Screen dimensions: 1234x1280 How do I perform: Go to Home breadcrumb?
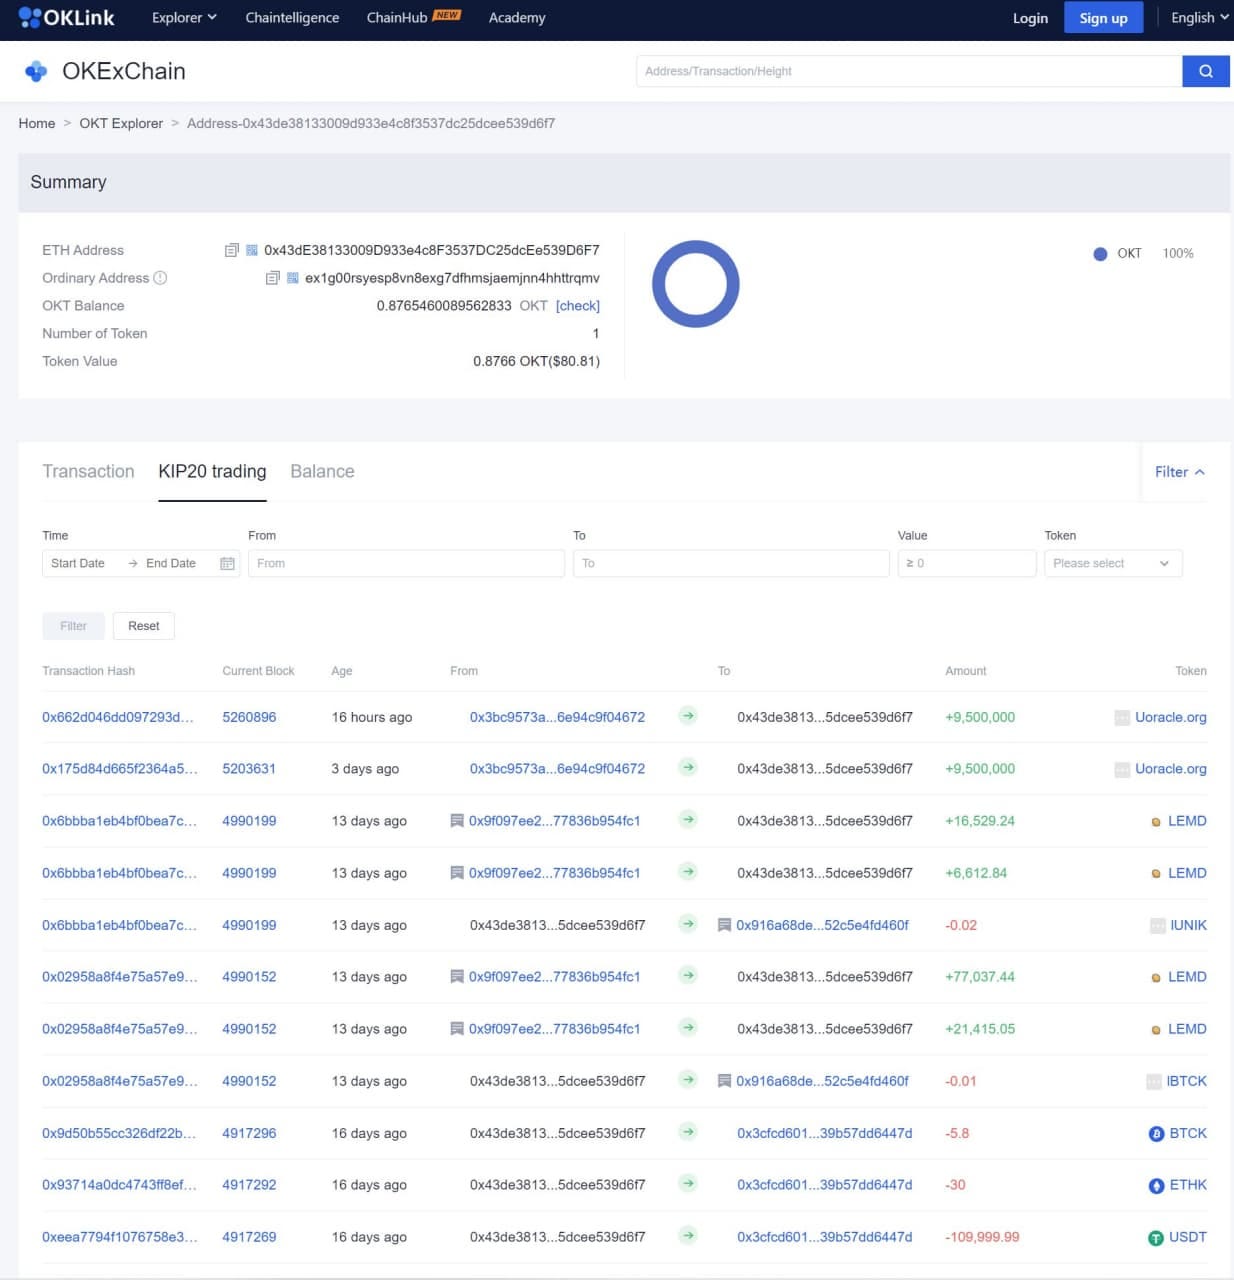(x=37, y=123)
